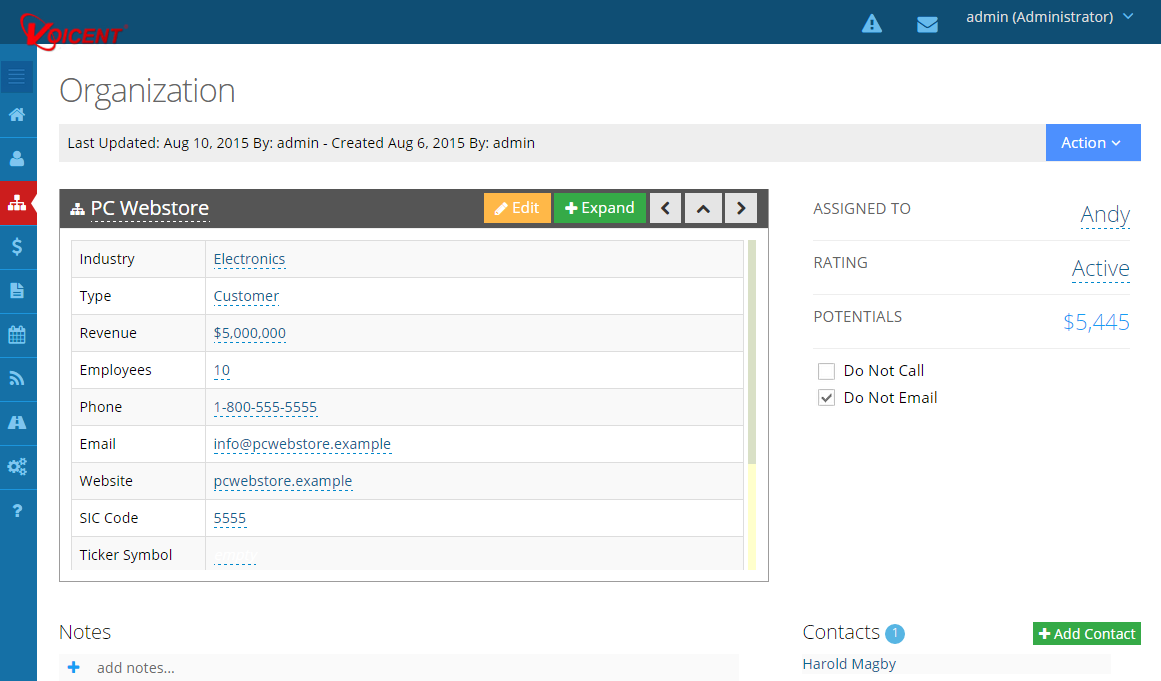Click the Edit button for PC Webstore
The height and width of the screenshot is (681, 1161).
pos(517,207)
